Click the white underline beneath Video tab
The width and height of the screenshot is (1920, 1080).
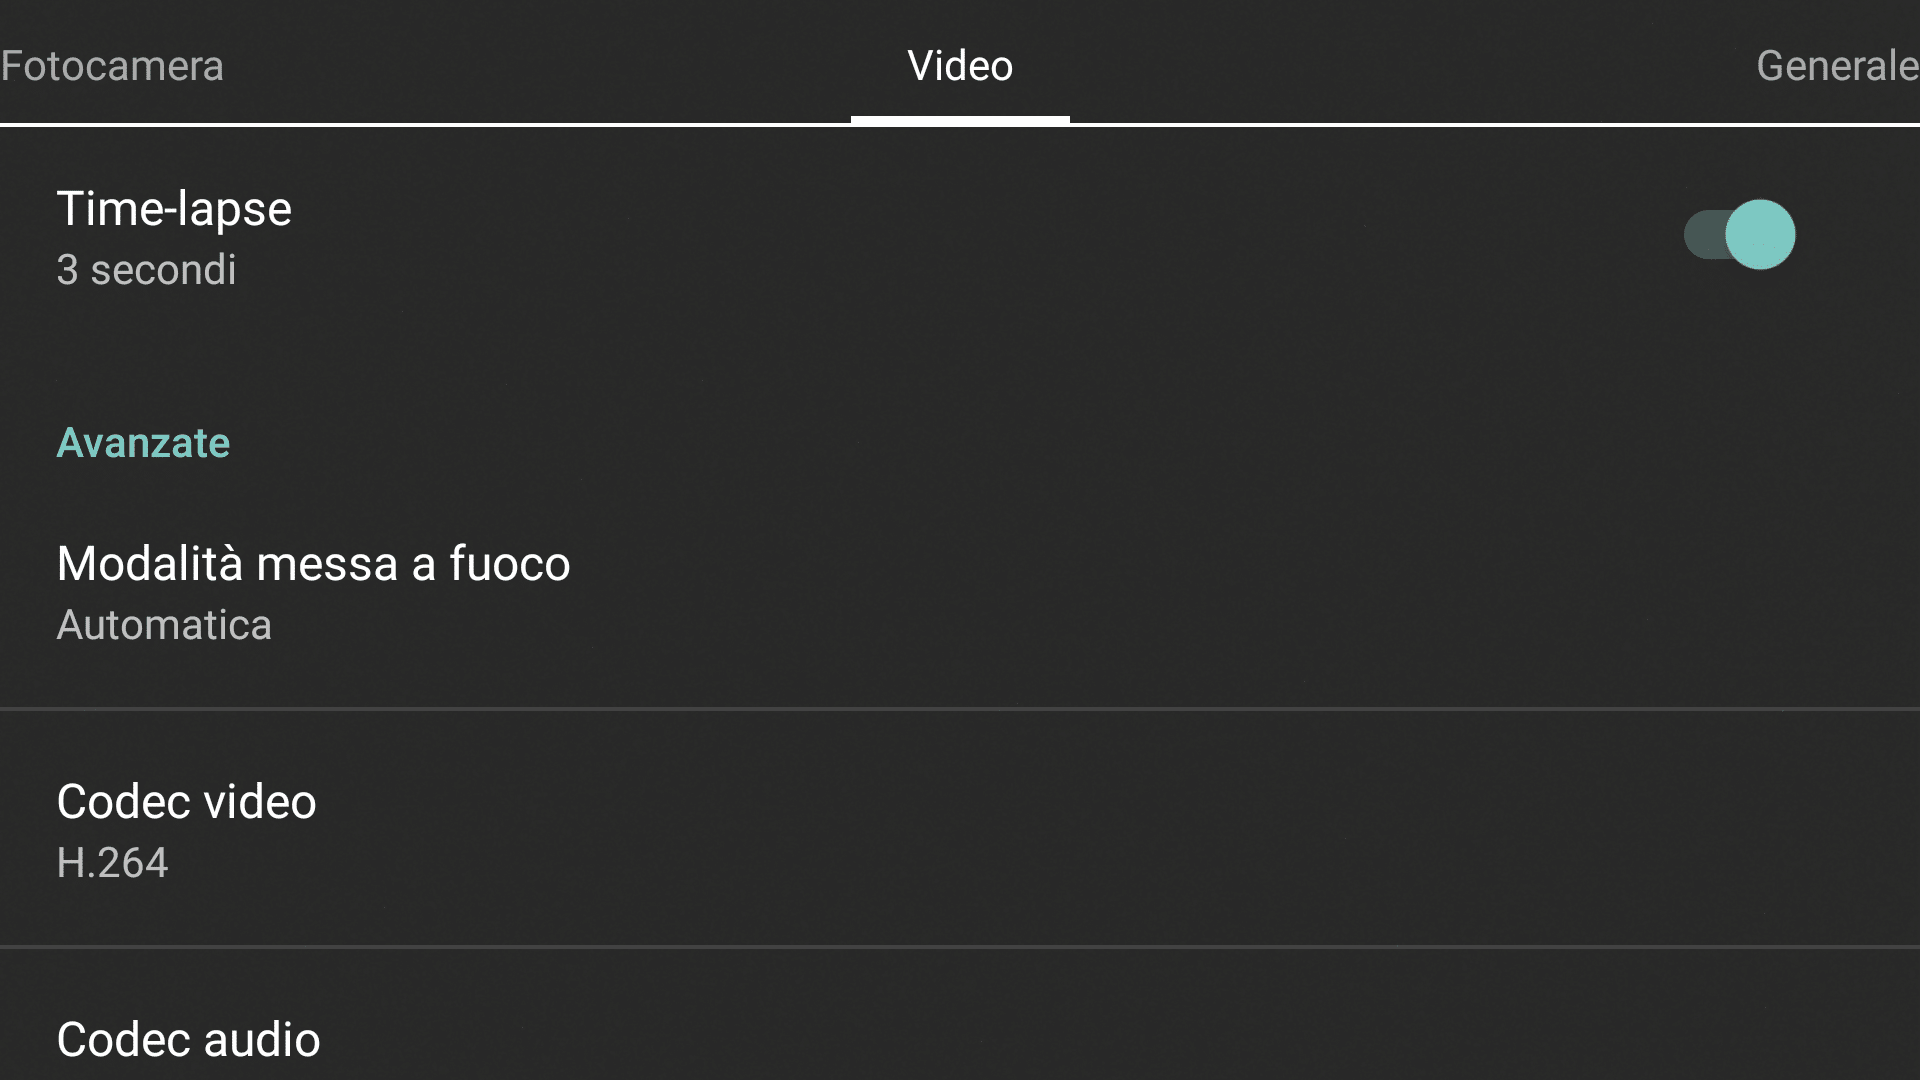coord(960,120)
